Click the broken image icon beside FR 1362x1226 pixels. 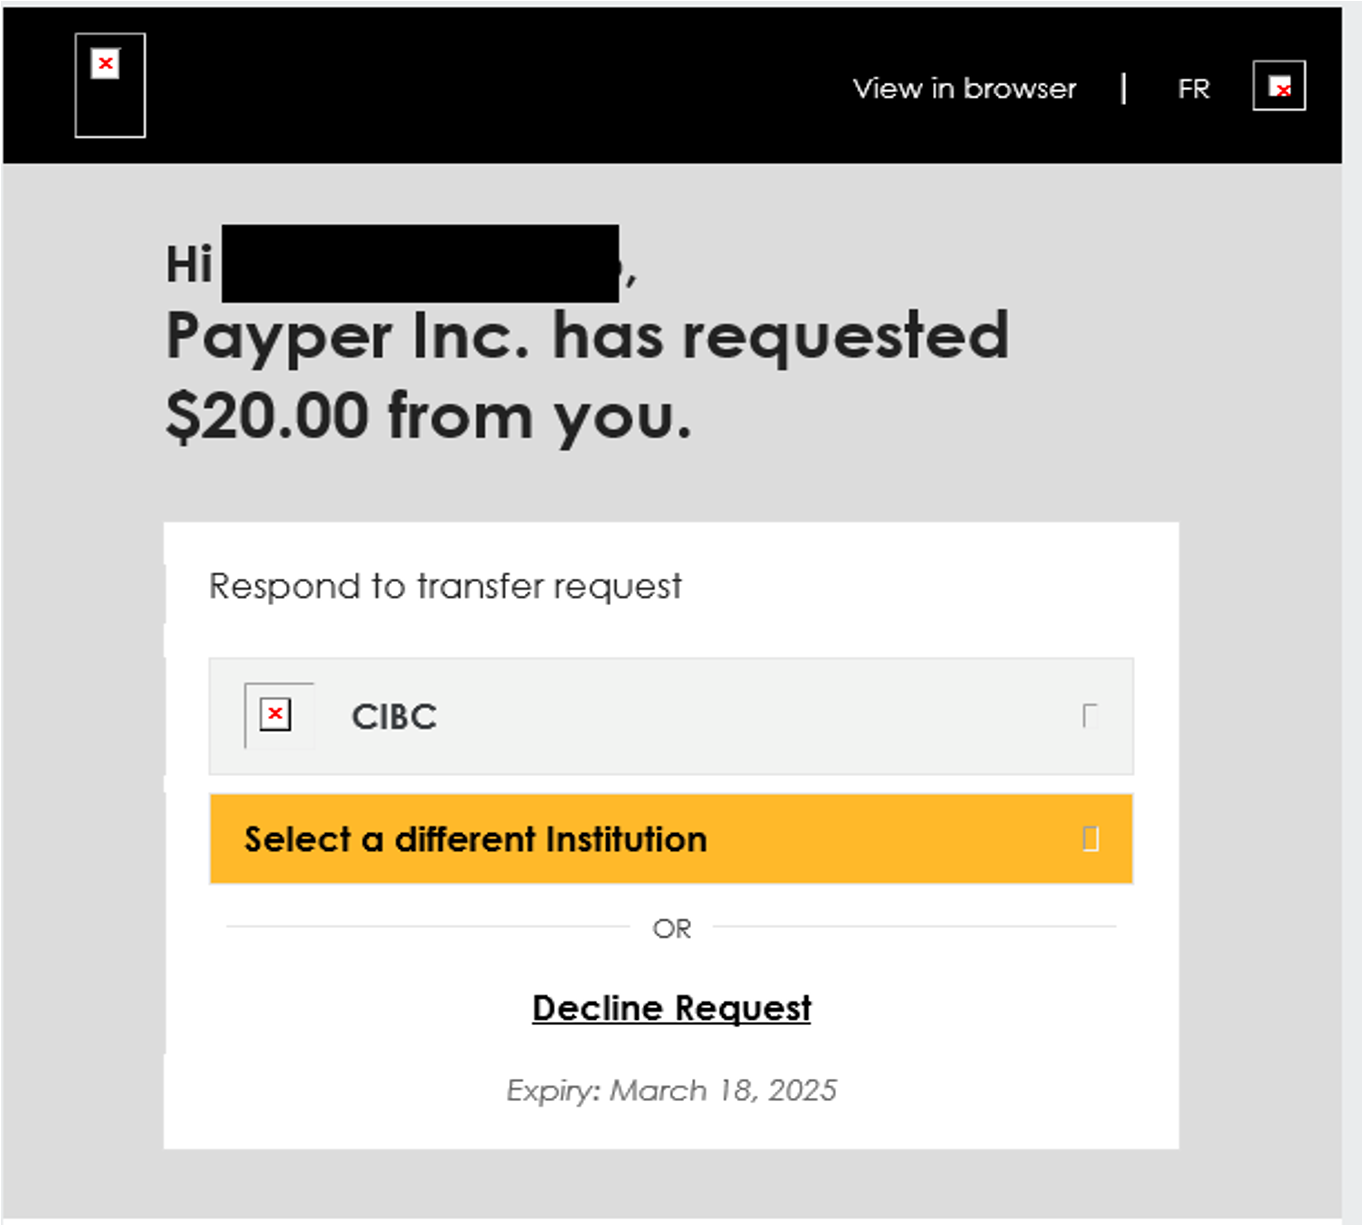point(1279,86)
